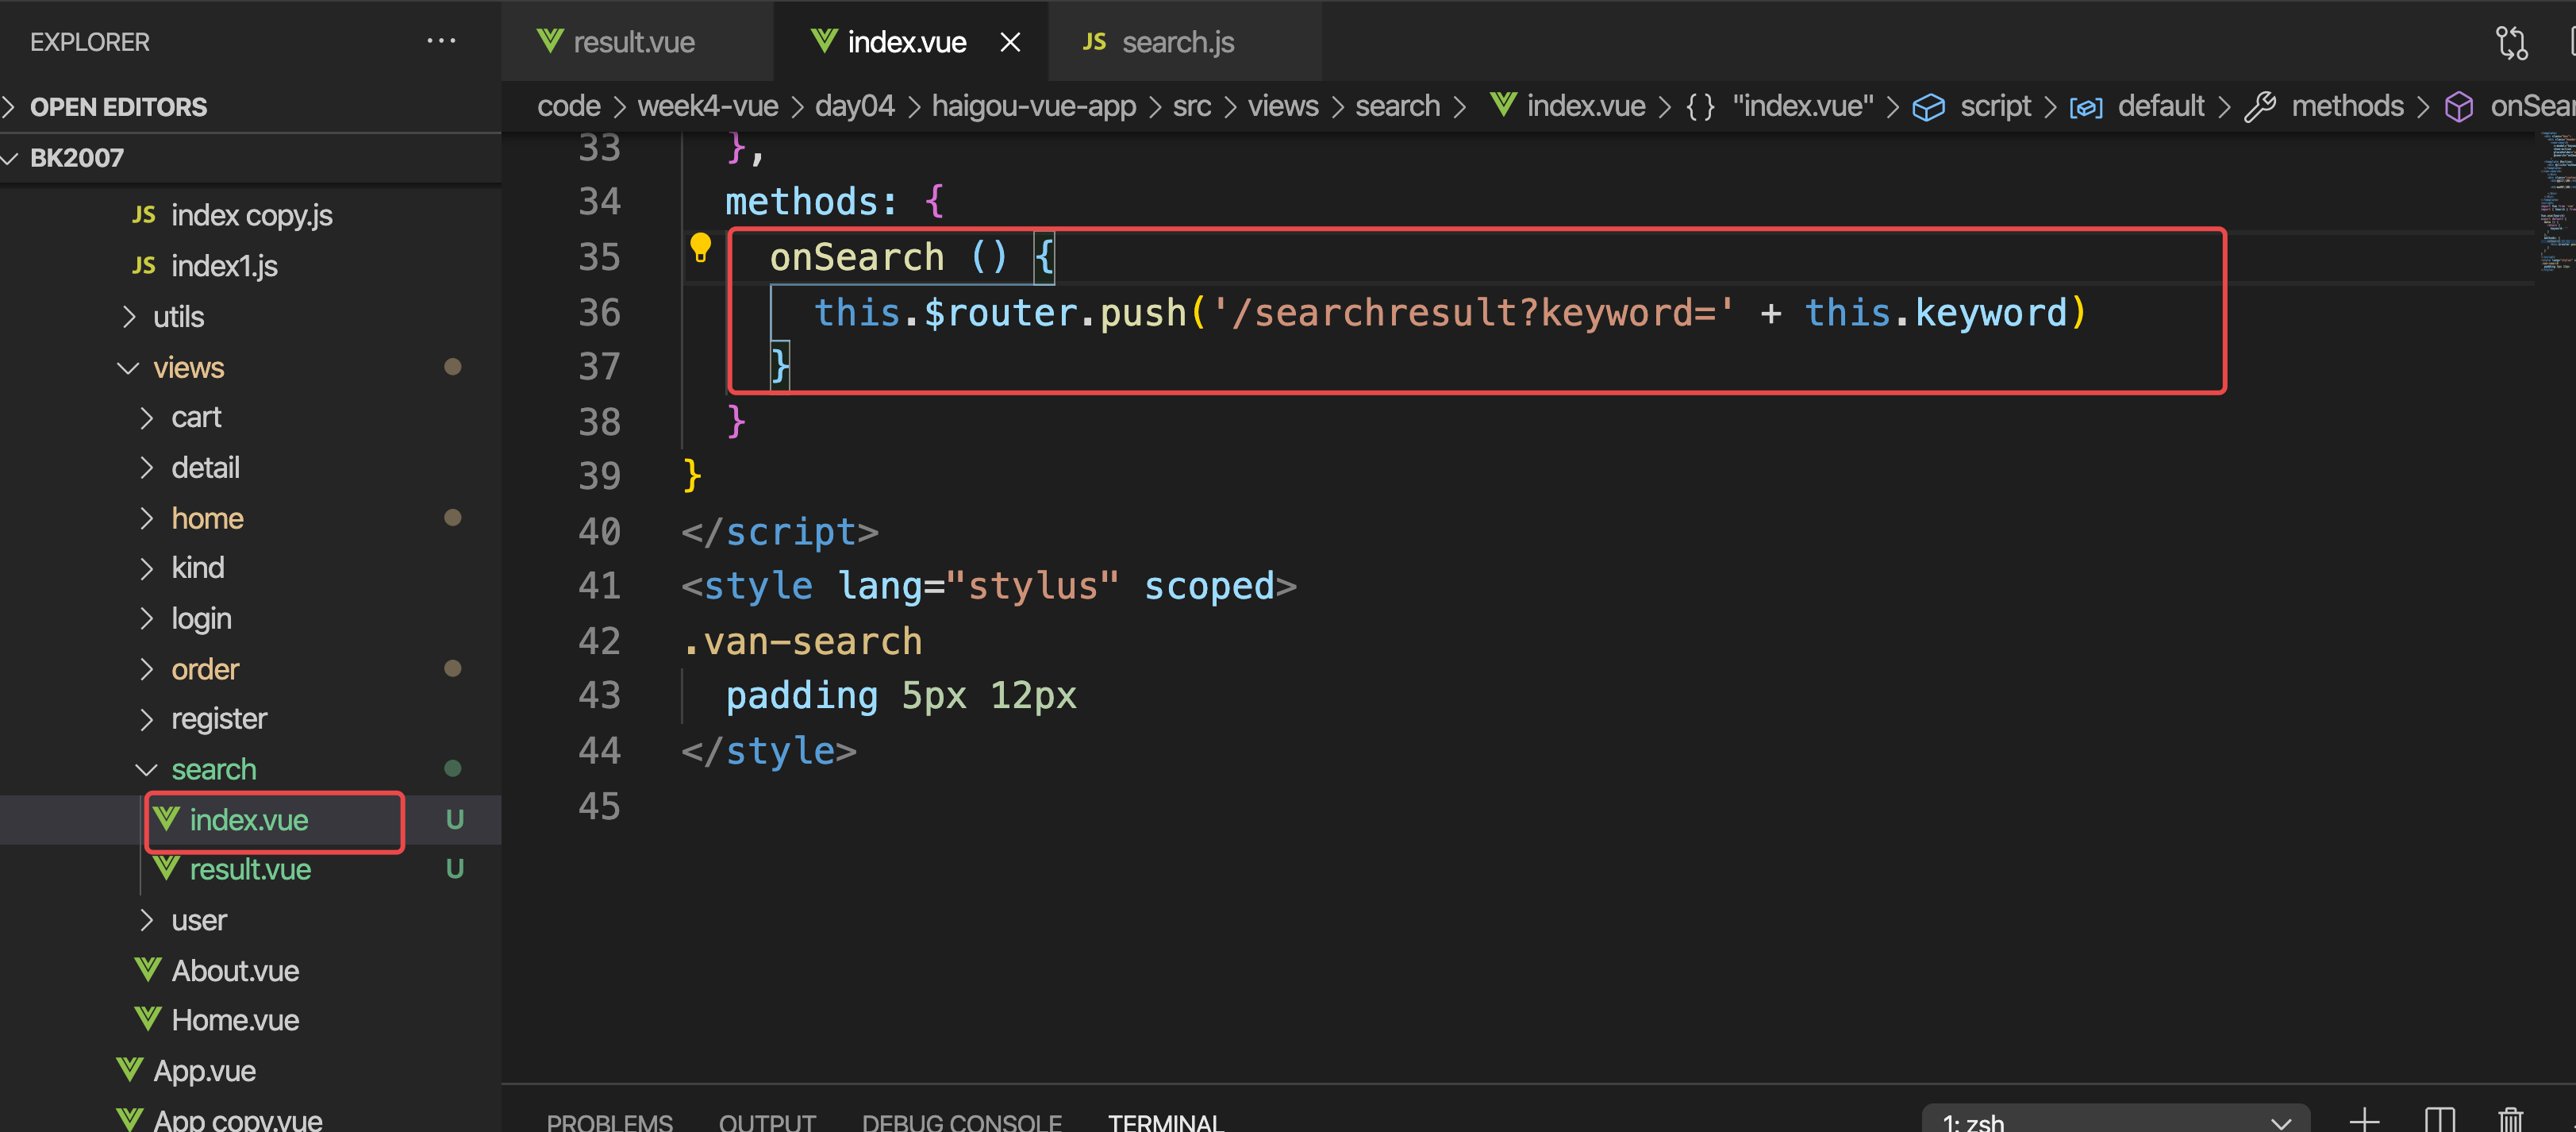Open Explorer more actions ellipsis menu
Image resolution: width=2576 pixels, height=1132 pixels.
(x=441, y=41)
